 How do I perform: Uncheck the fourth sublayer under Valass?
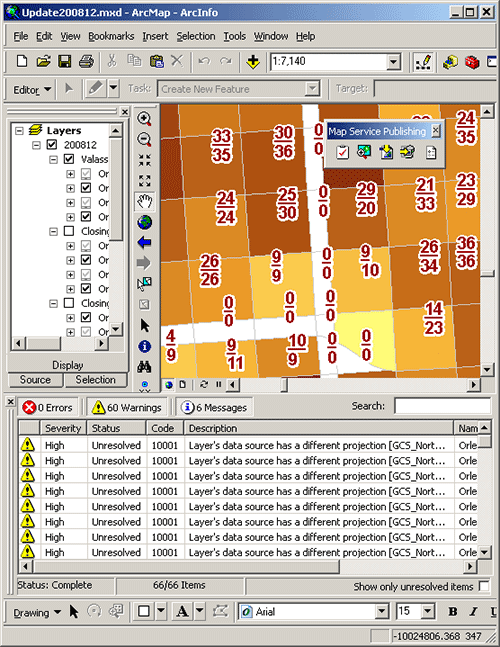pos(86,217)
